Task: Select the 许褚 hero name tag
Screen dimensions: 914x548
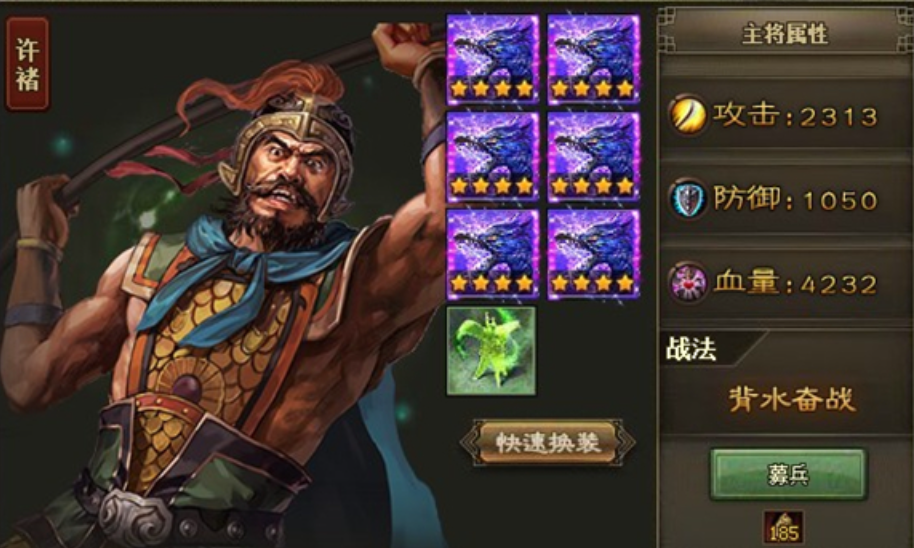Action: pos(27,64)
